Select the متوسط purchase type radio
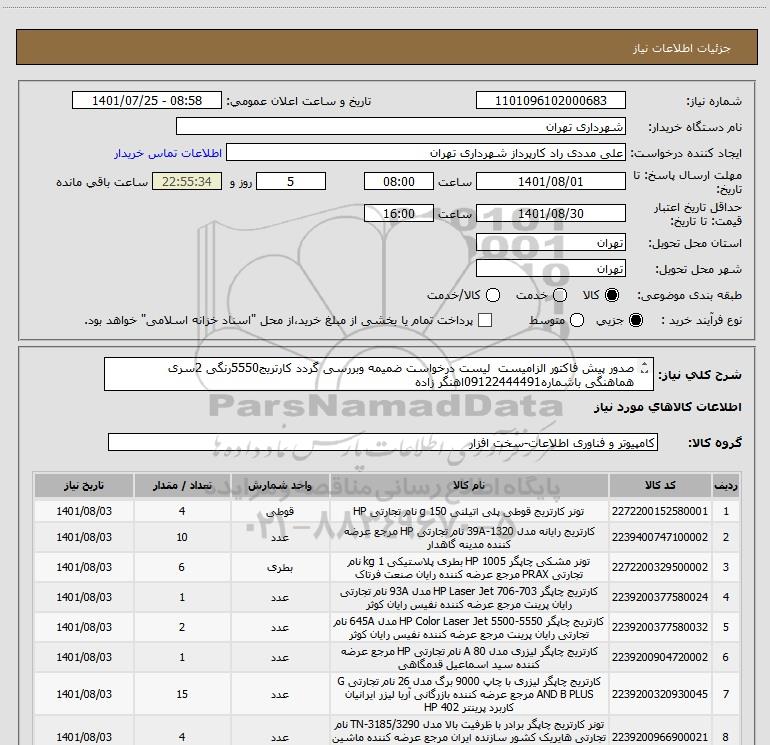The height and width of the screenshot is (745, 770). (x=577, y=320)
